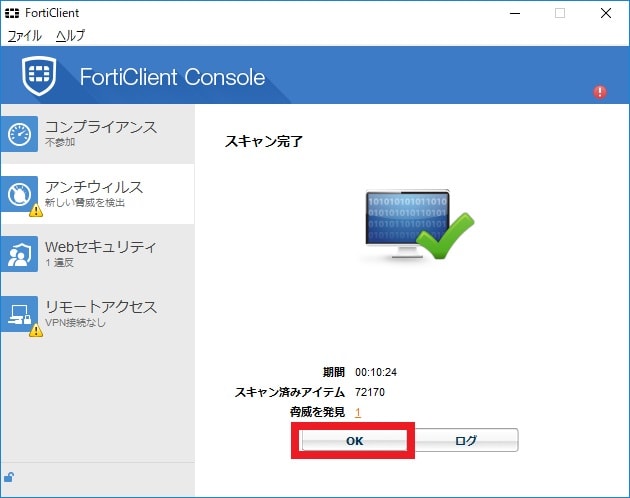Screen dimensions: 630x498
Task: Click the Webセキュリティ people icon
Action: [x=19, y=254]
